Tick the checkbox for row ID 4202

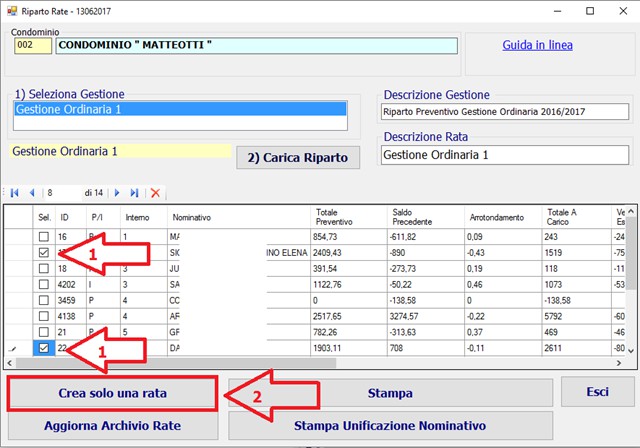coord(44,284)
